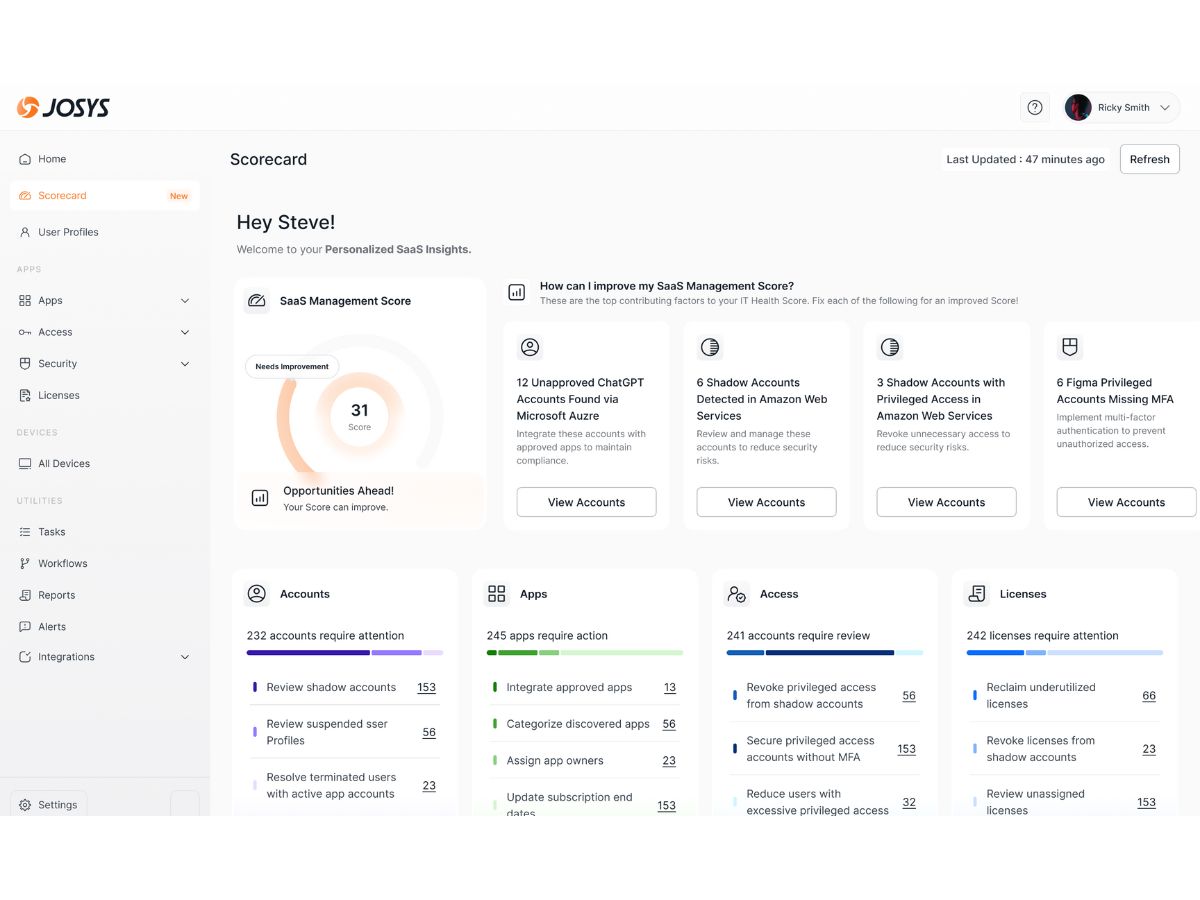Click the Opportunities Ahead chart icon
The image size is (1200, 900).
260,498
